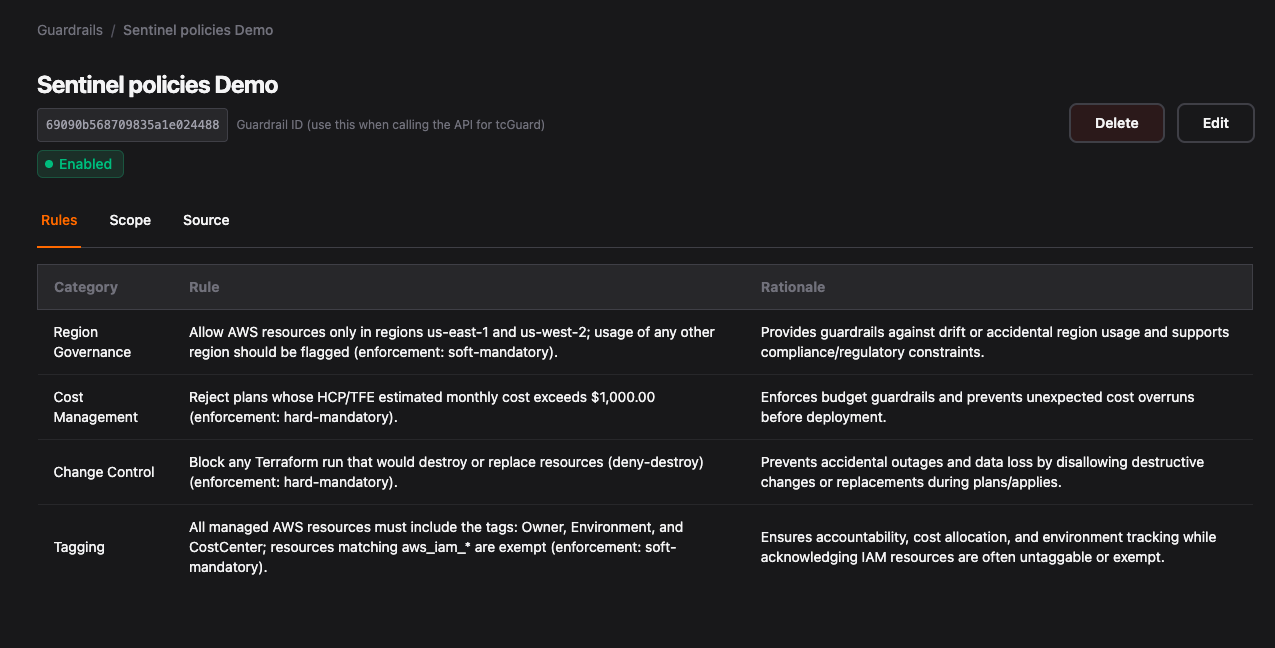Open the Edit guardrail button
The width and height of the screenshot is (1275, 648).
click(x=1215, y=123)
